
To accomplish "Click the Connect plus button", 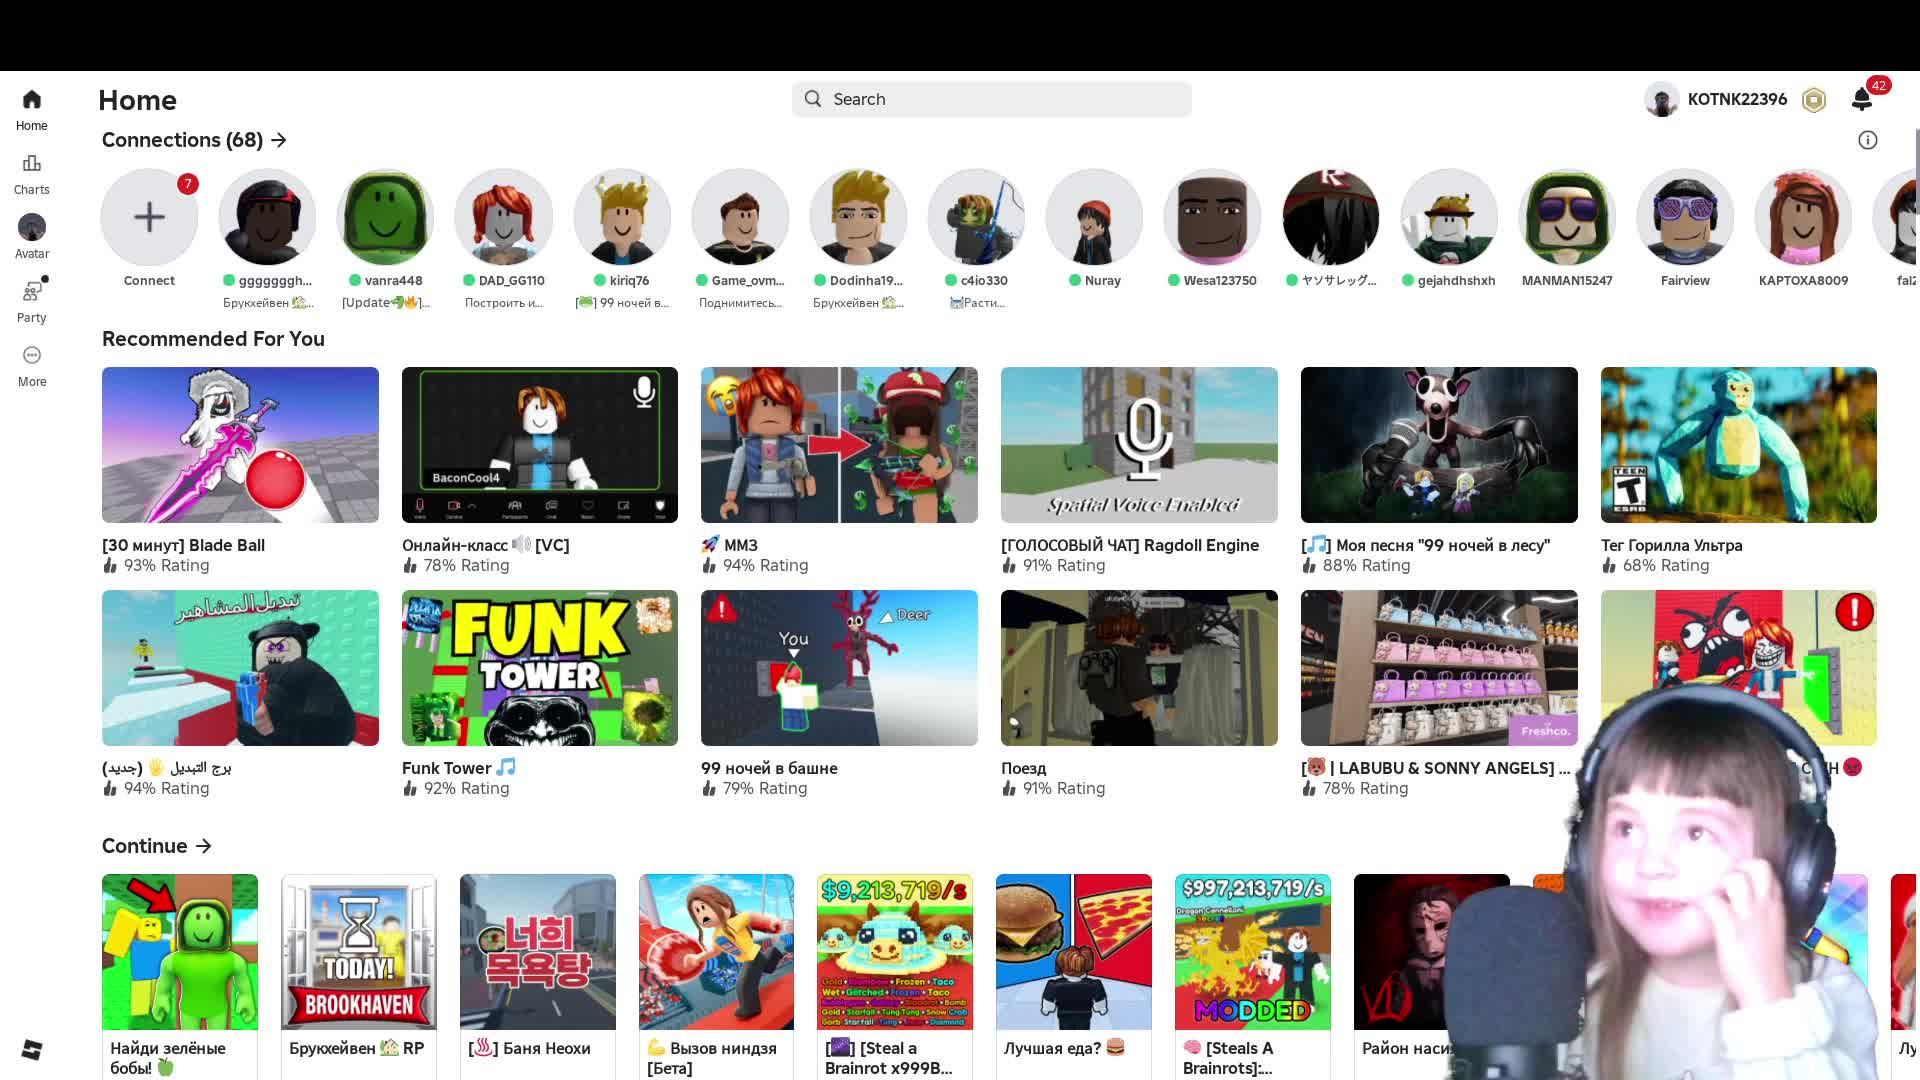I will [149, 217].
